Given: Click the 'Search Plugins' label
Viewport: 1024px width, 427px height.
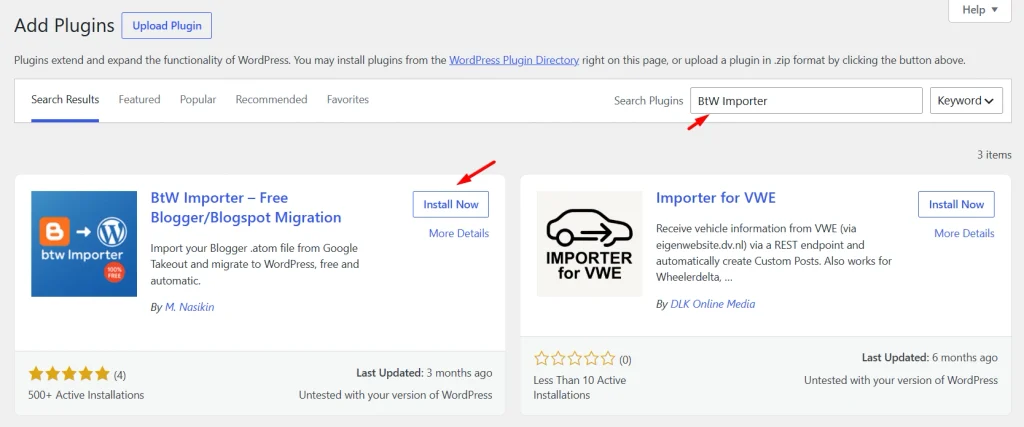Looking at the screenshot, I should coord(648,101).
